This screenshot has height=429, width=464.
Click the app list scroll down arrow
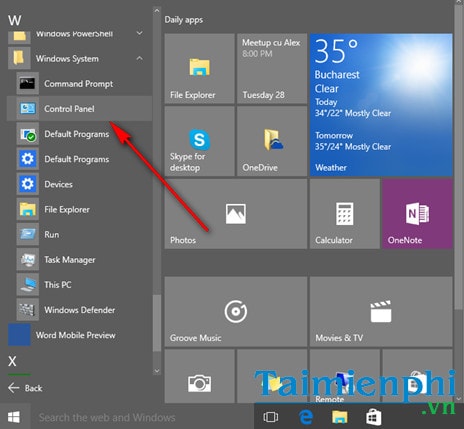pyautogui.click(x=157, y=371)
